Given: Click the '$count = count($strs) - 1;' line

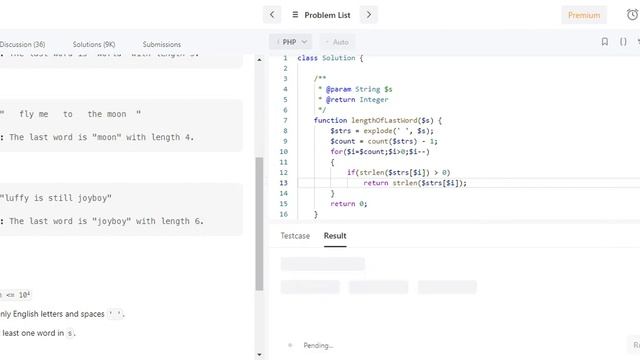Looking at the screenshot, I should click(x=384, y=141).
